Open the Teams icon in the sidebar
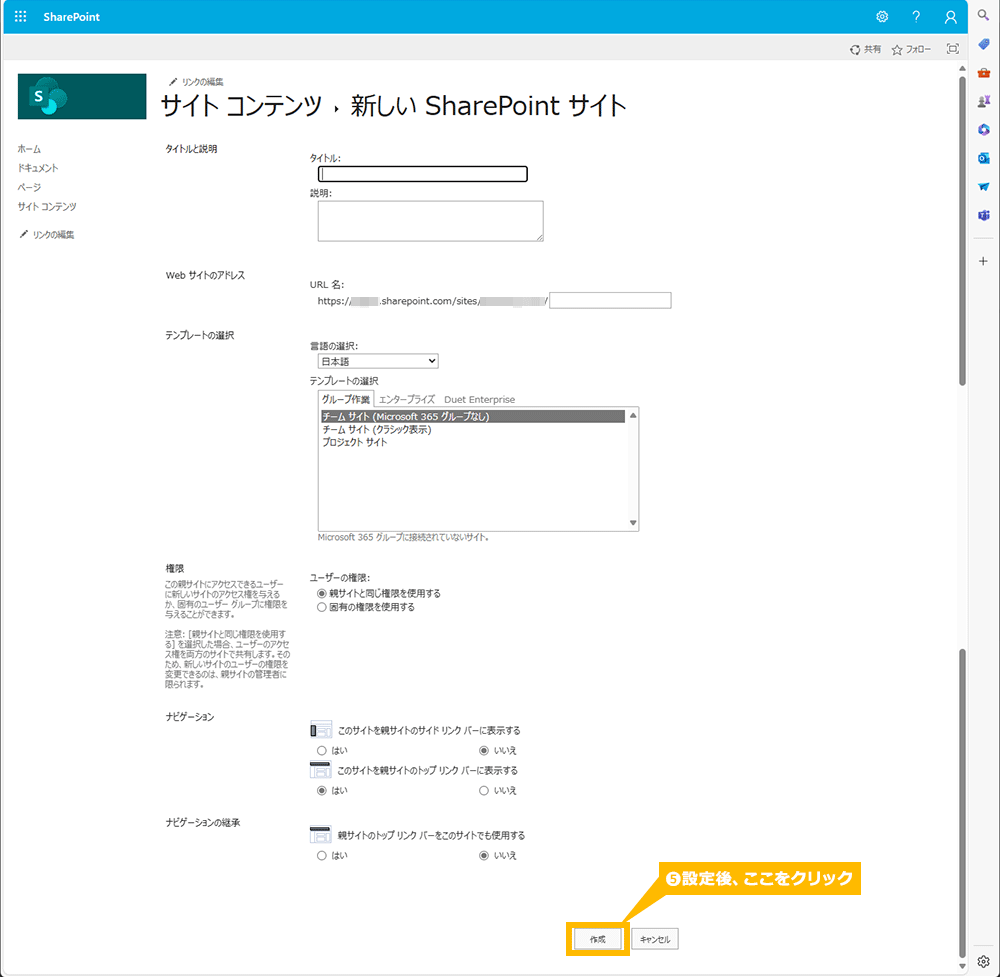Image resolution: width=1000 pixels, height=977 pixels. 983,215
